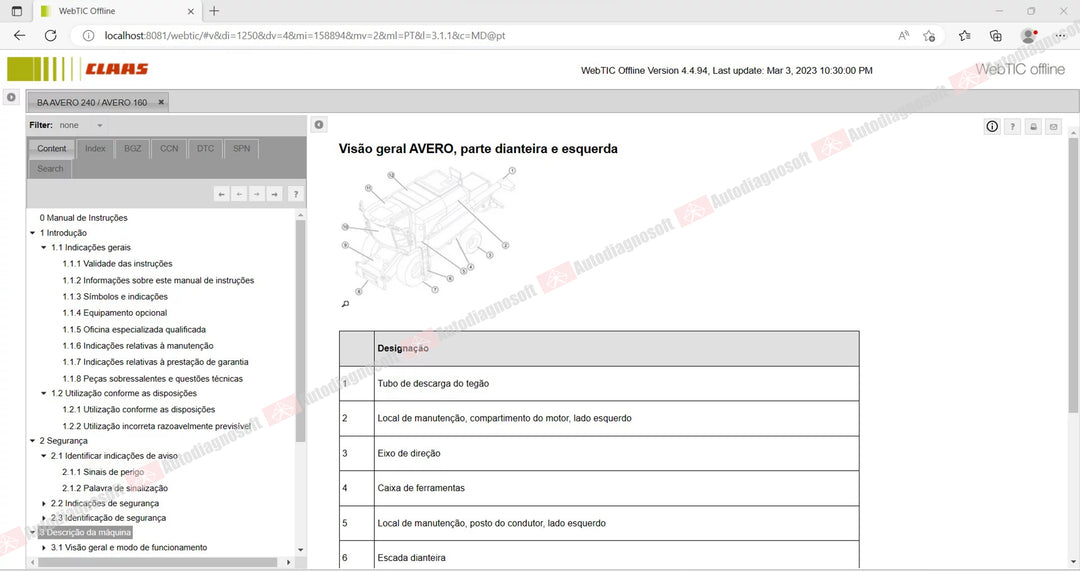Collapse 2.1 Identificar indicações de aviso node
The image size is (1080, 571).
click(x=43, y=456)
